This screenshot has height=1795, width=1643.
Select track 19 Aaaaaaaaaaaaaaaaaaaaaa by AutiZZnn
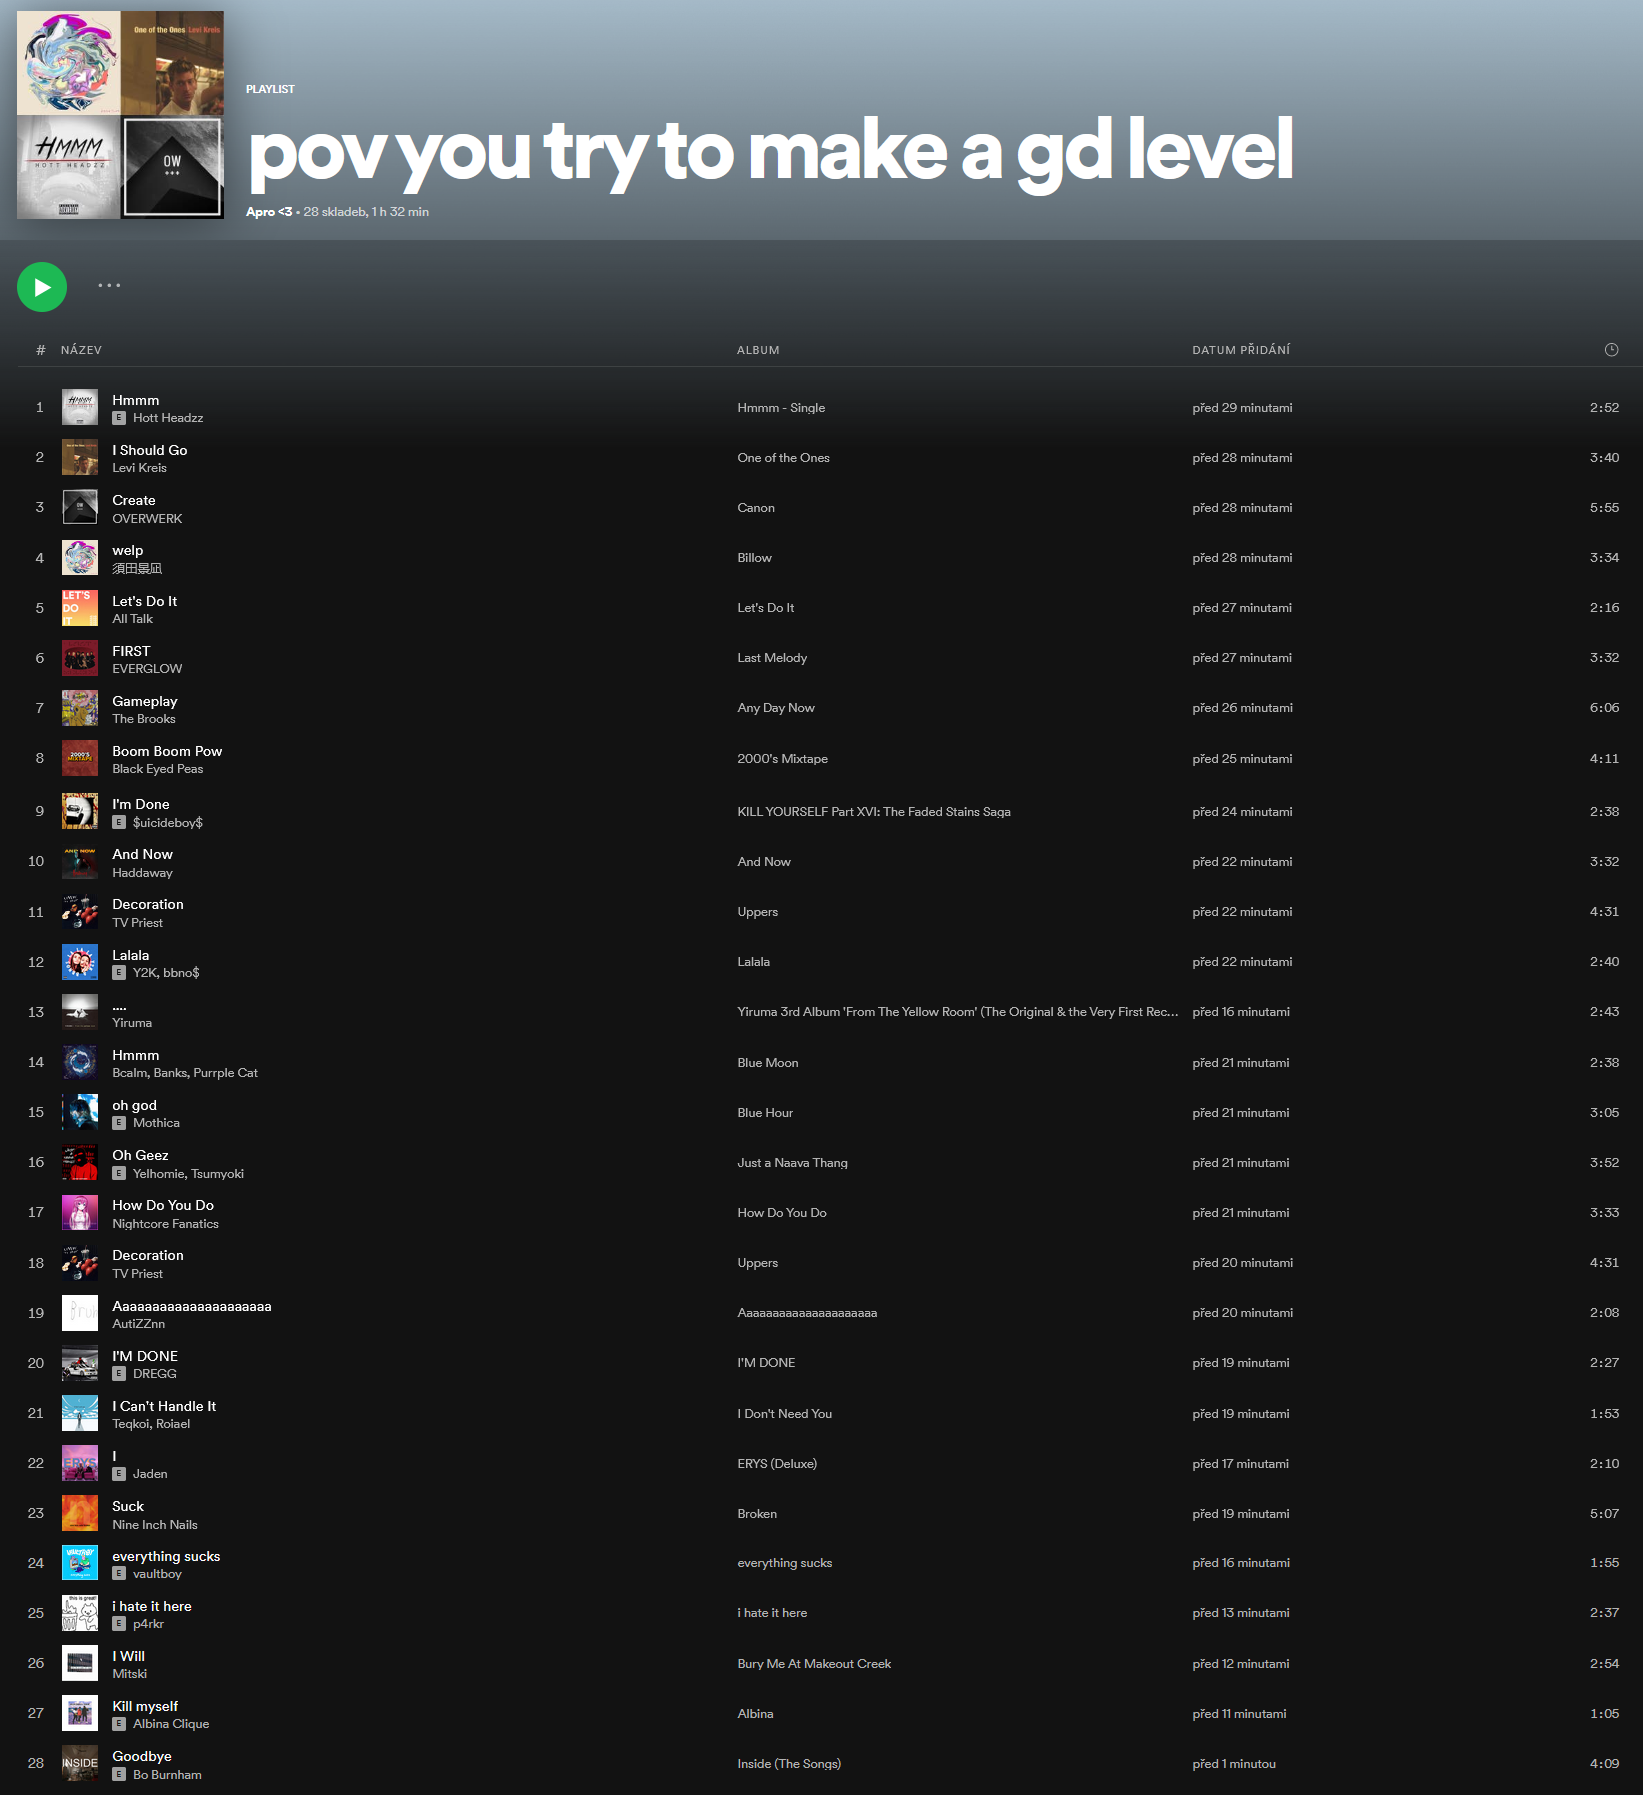coord(191,1306)
